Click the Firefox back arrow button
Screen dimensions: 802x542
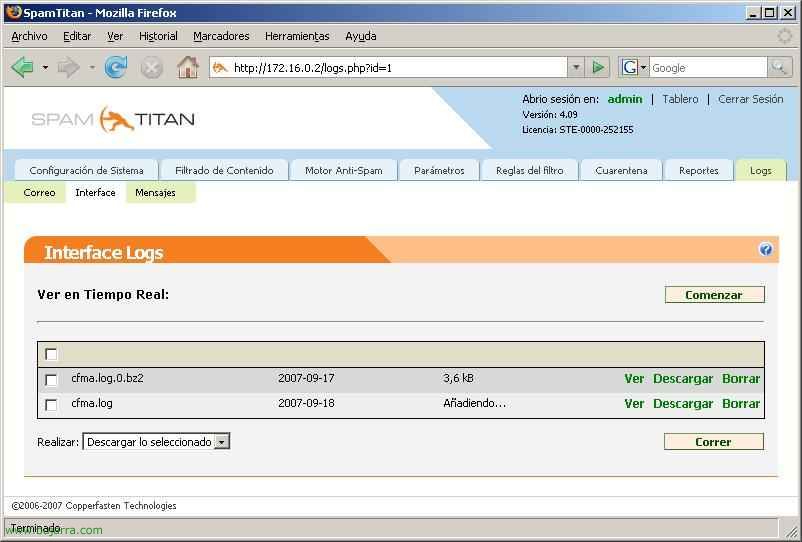pos(23,67)
